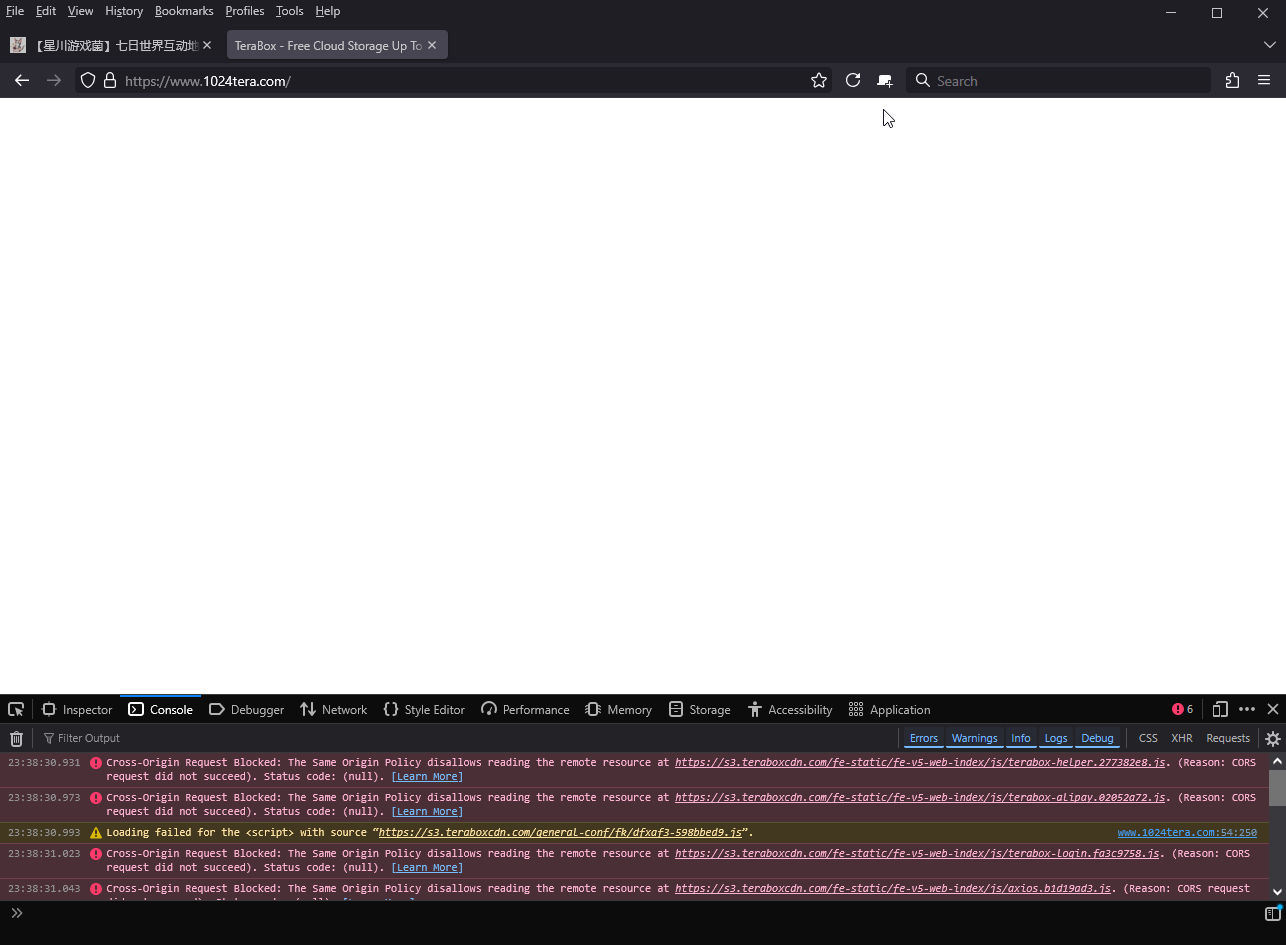Image resolution: width=1286 pixels, height=945 pixels.
Task: Click the Responsive Design Mode icon
Action: pos(1220,709)
